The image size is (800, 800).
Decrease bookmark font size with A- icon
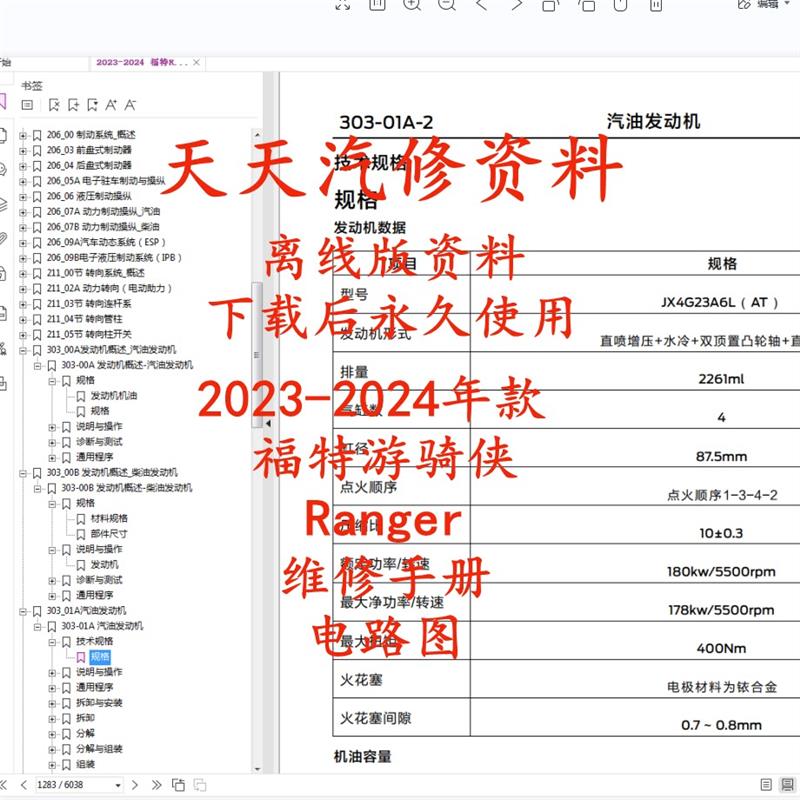(130, 105)
